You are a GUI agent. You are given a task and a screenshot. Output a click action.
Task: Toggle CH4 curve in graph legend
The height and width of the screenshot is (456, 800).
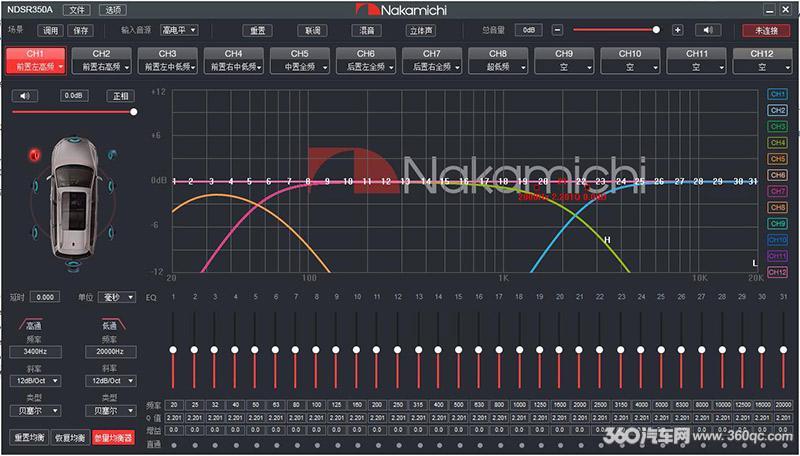[x=777, y=143]
